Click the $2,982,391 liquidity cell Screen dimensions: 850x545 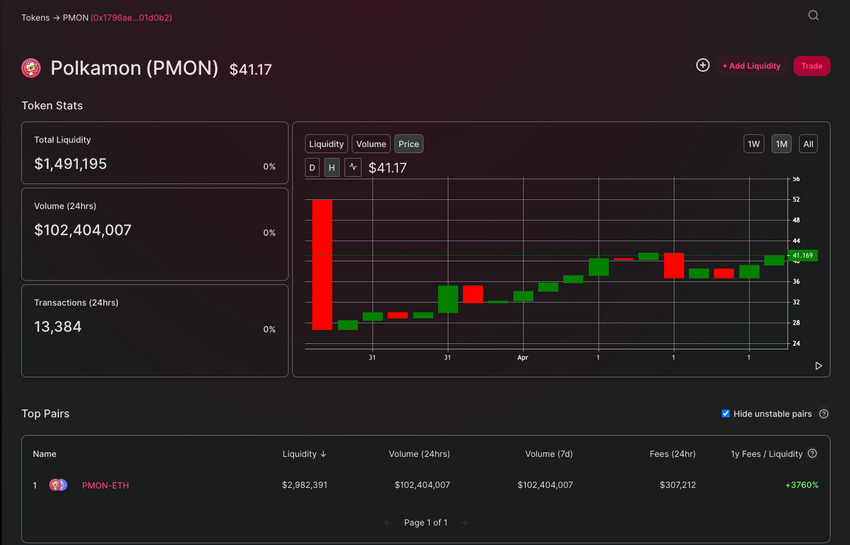(304, 485)
